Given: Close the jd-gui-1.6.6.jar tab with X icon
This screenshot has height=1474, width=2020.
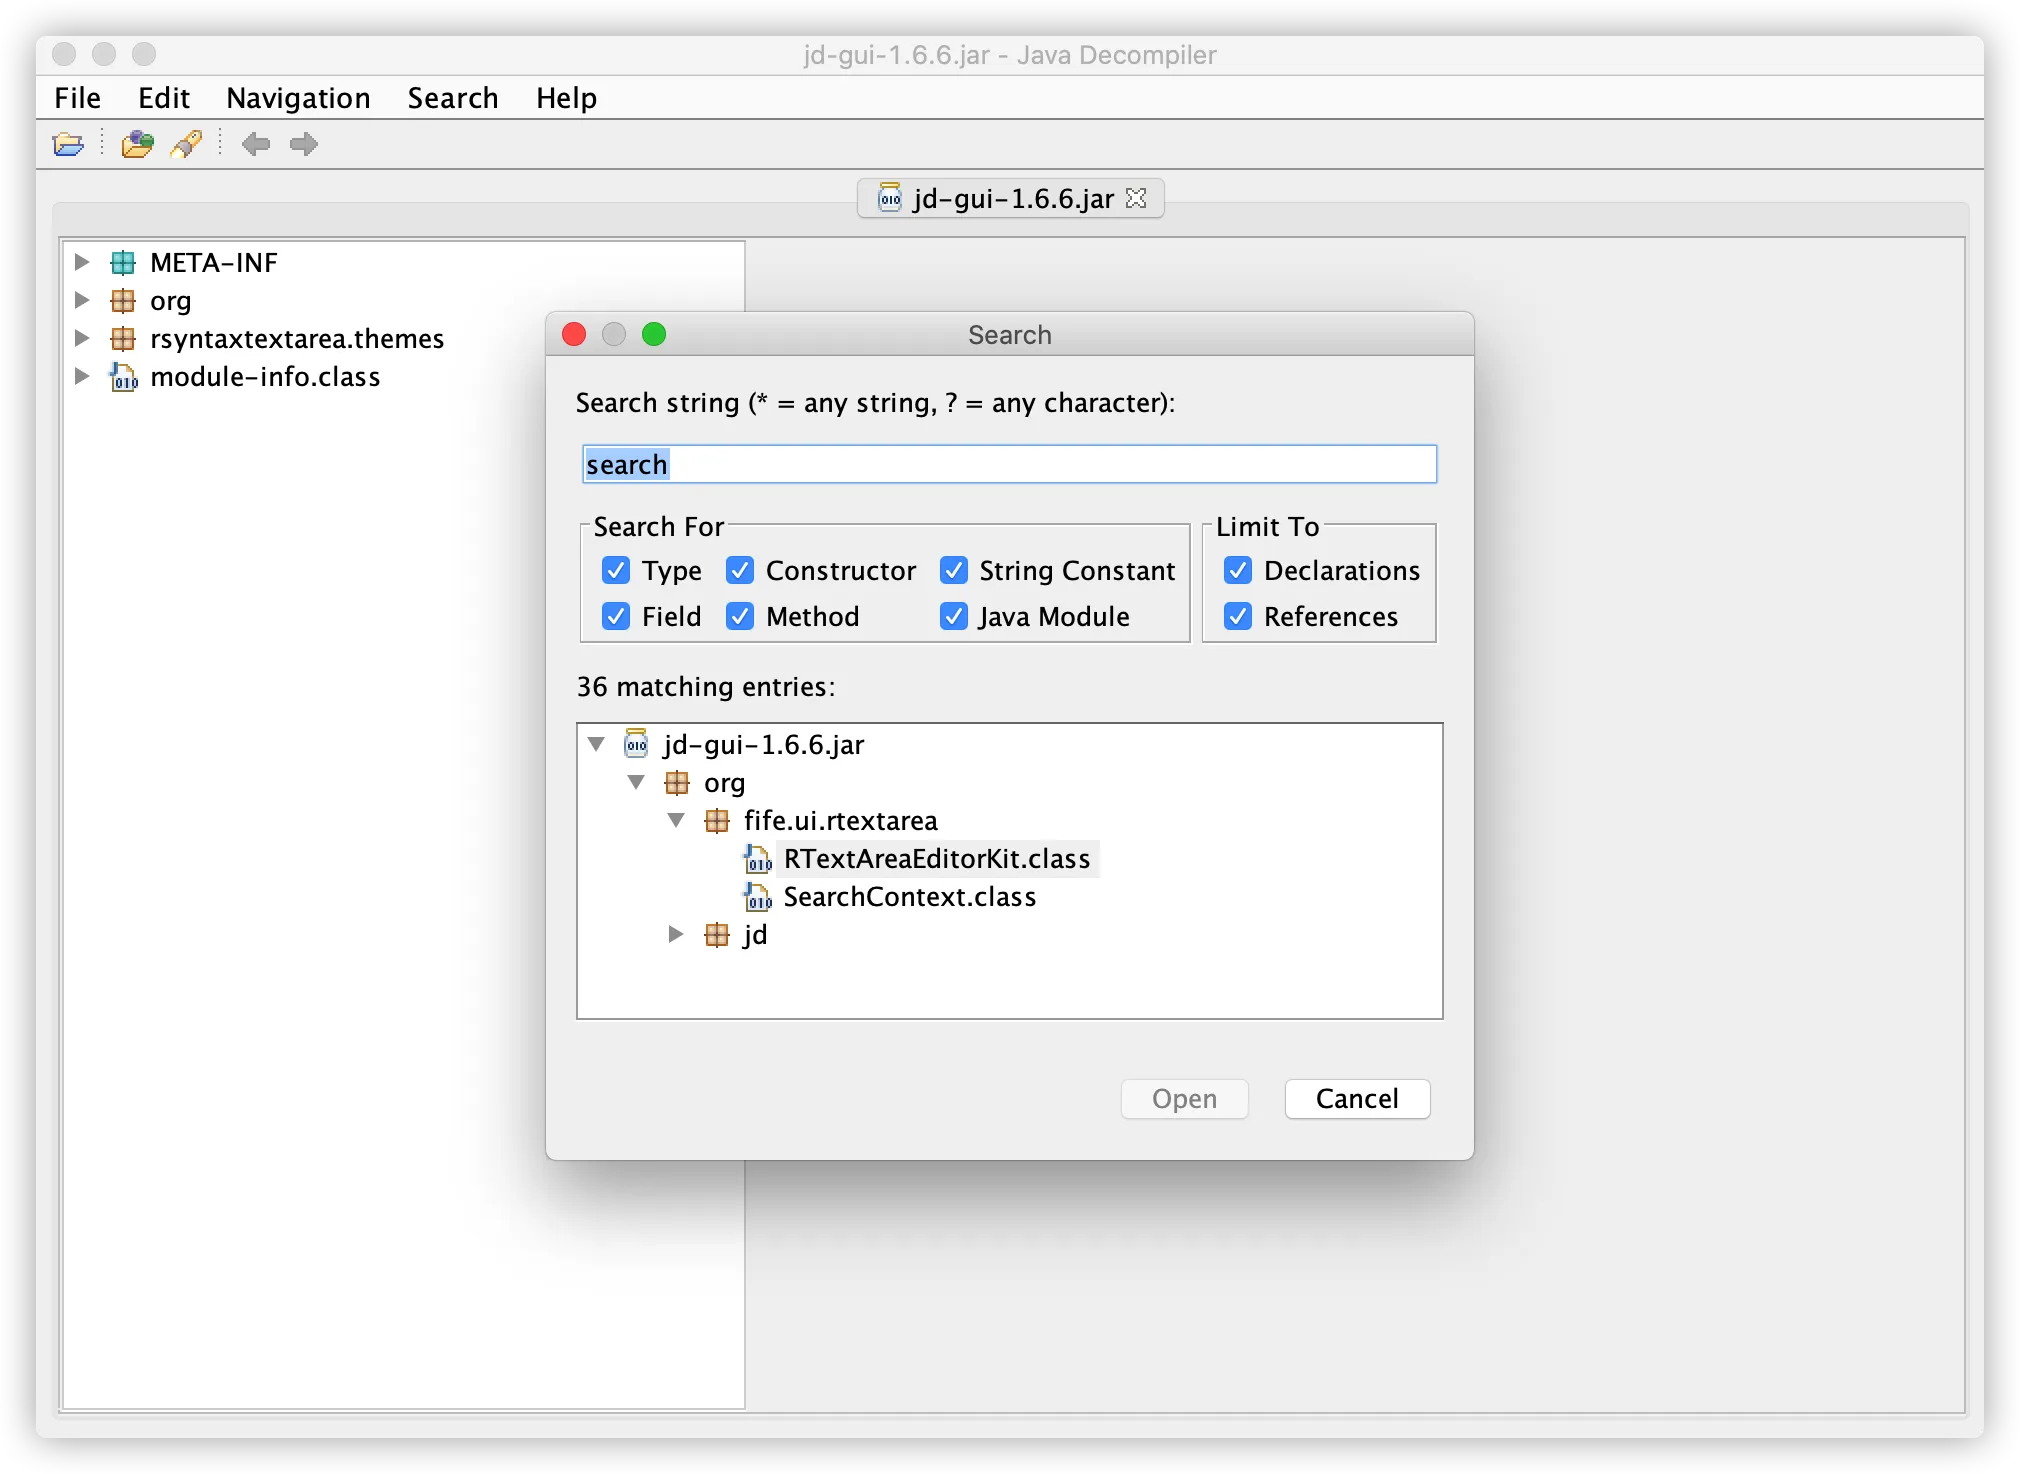Looking at the screenshot, I should [1136, 198].
